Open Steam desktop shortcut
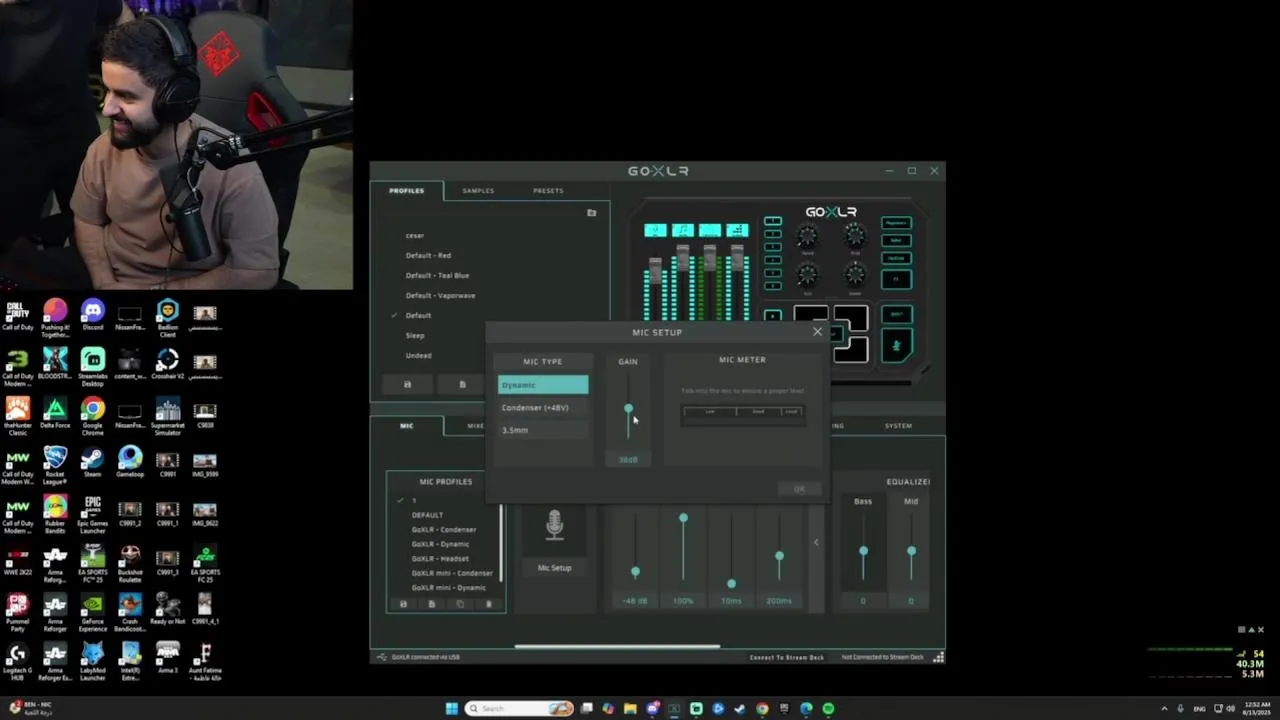Viewport: 1280px width, 720px height. coord(92,462)
